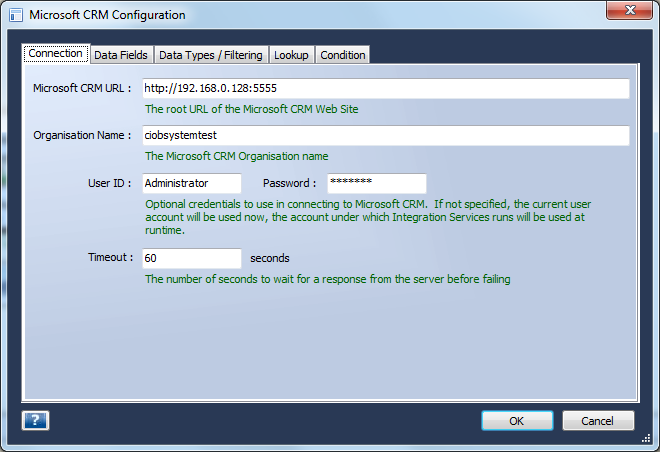The image size is (660, 452).
Task: Click the 'Microsoft CRM Configuration' title text
Action: tap(107, 15)
